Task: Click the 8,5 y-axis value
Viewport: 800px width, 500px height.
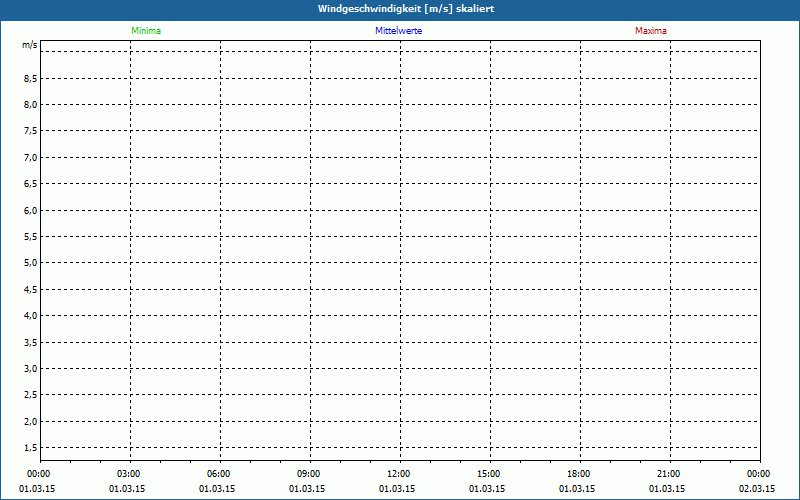Action: tap(31, 79)
